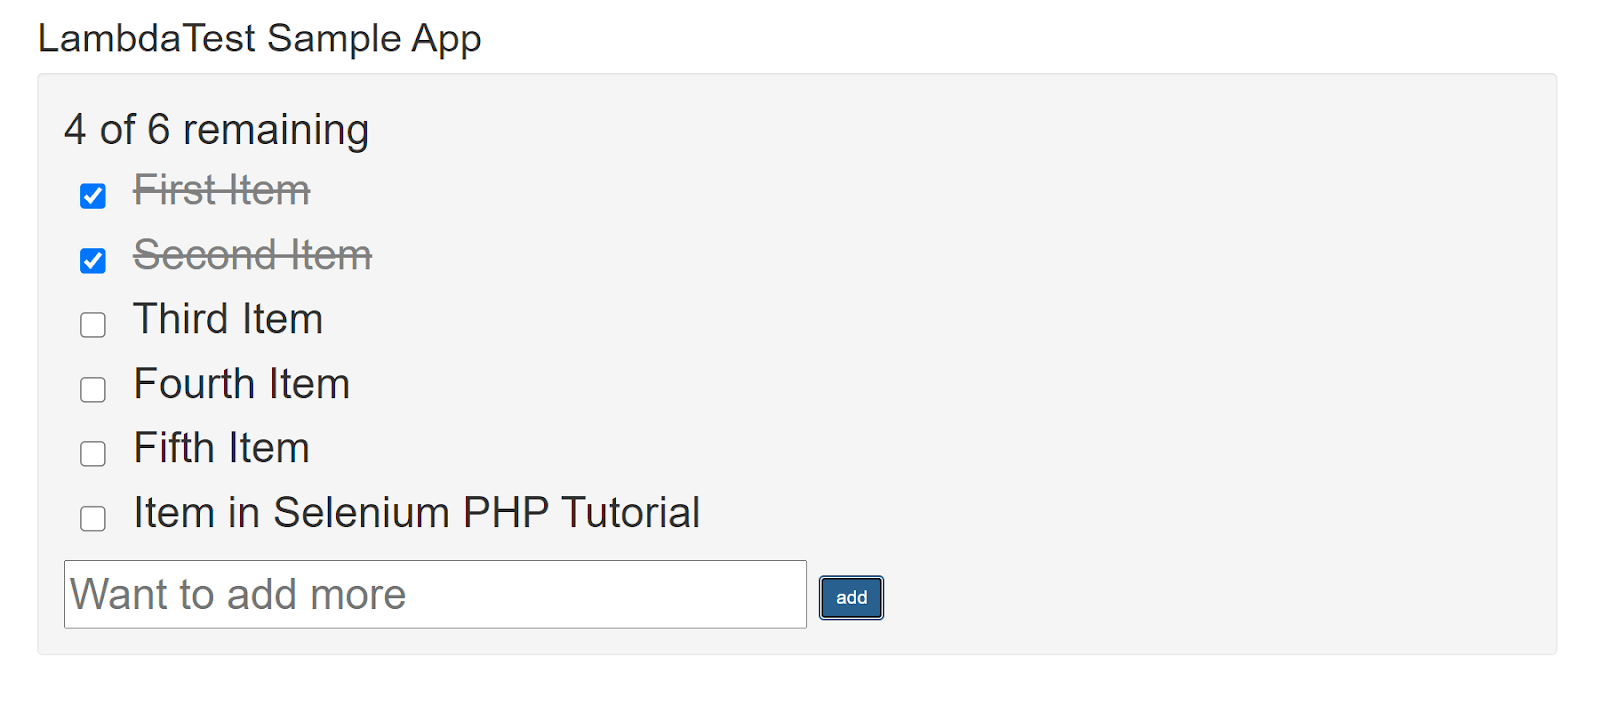
Task: Select the strikethrough 'First Item' text
Action: pyautogui.click(x=221, y=190)
